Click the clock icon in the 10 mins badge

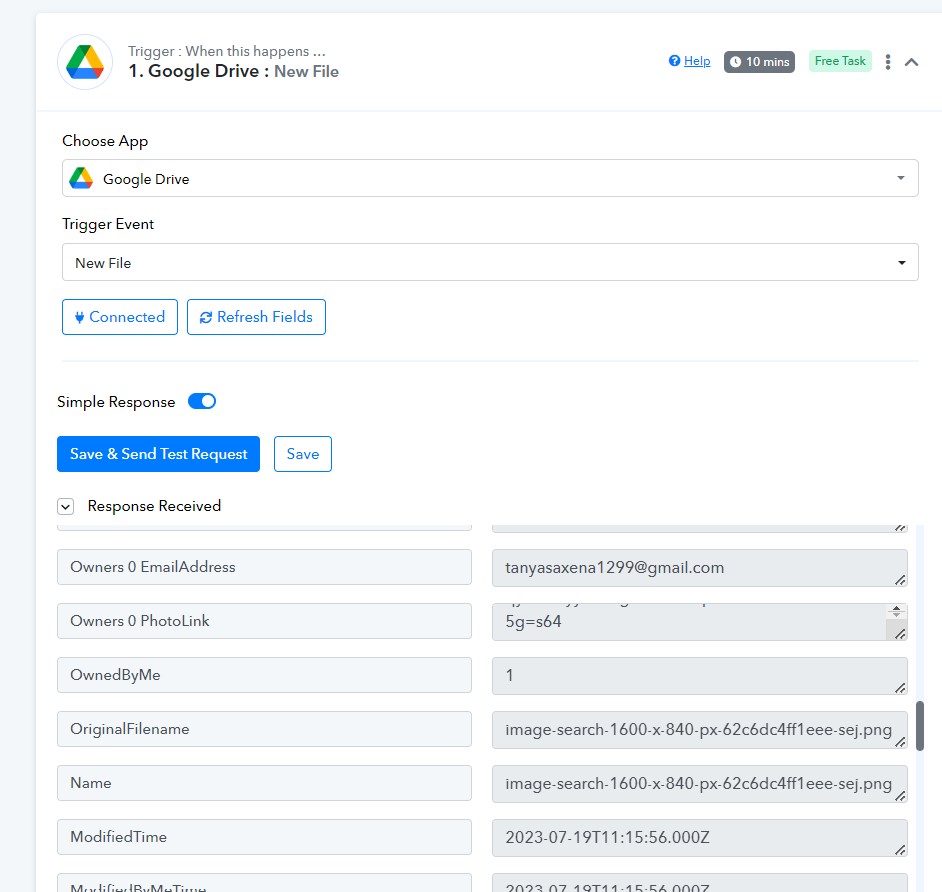pyautogui.click(x=735, y=62)
